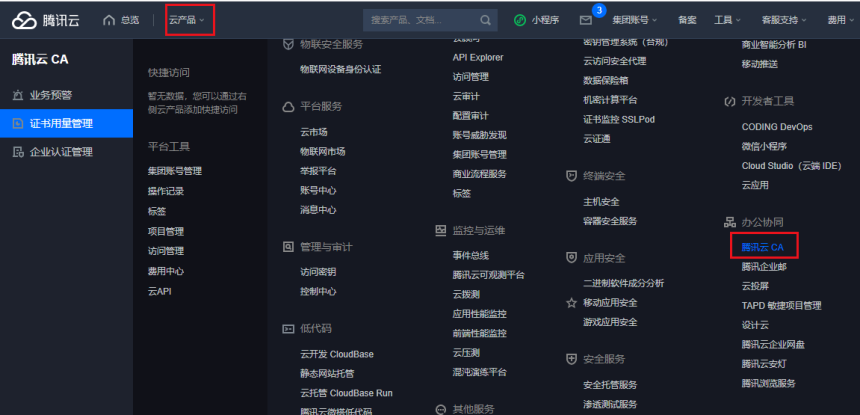The height and width of the screenshot is (415, 860).
Task: Open 容器安全服务 link
Action: (x=610, y=221)
